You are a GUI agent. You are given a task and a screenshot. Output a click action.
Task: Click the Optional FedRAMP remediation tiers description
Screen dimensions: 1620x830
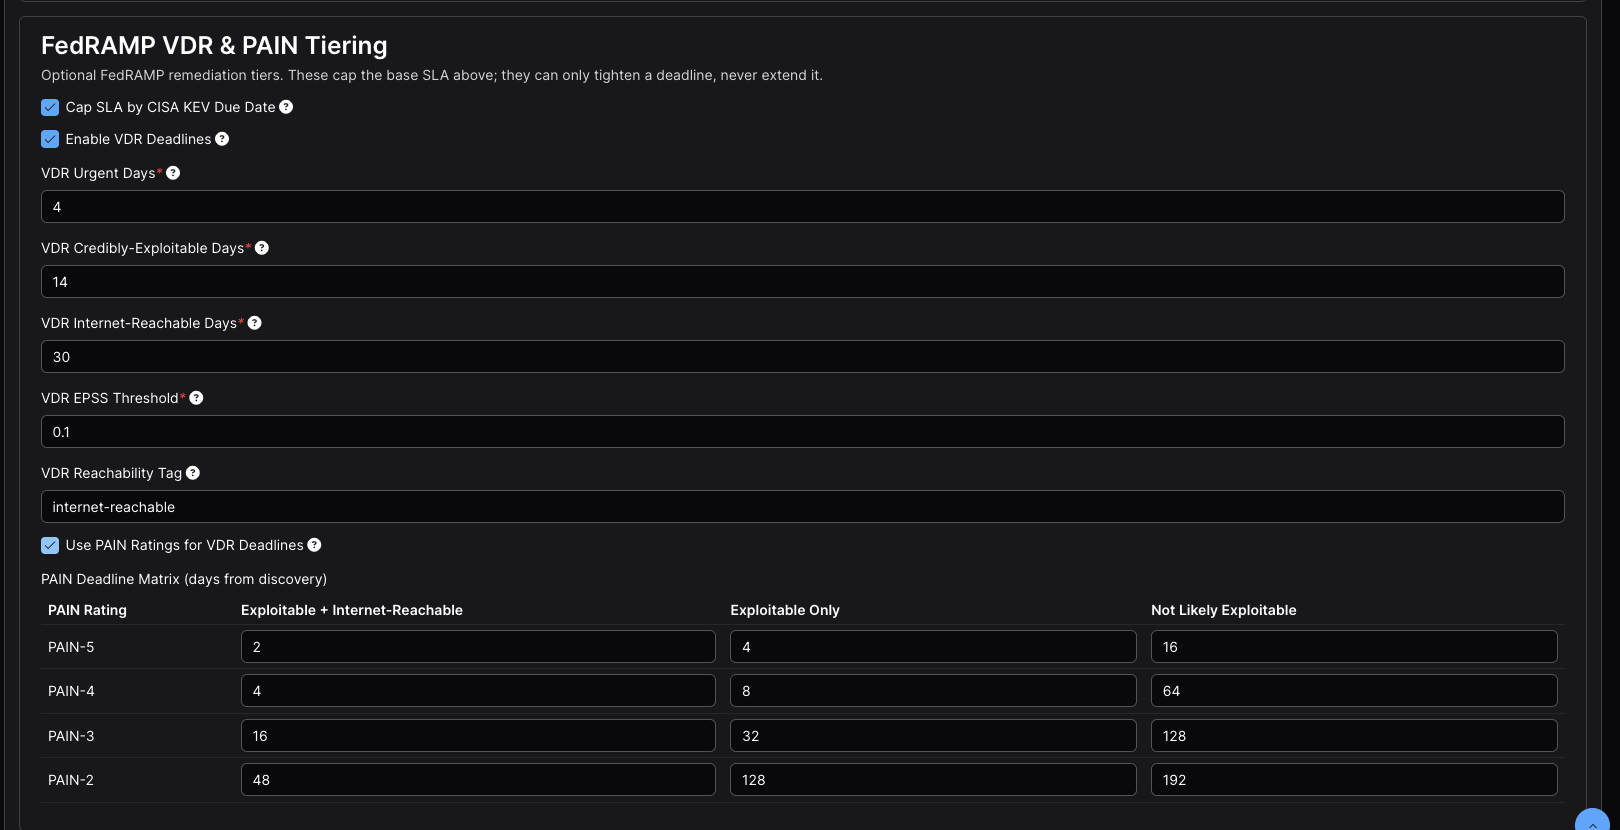432,75
